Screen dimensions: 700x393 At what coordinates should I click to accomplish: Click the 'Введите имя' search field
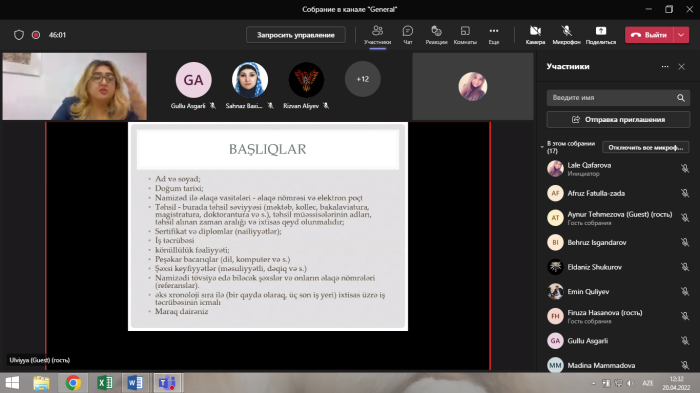[612, 98]
